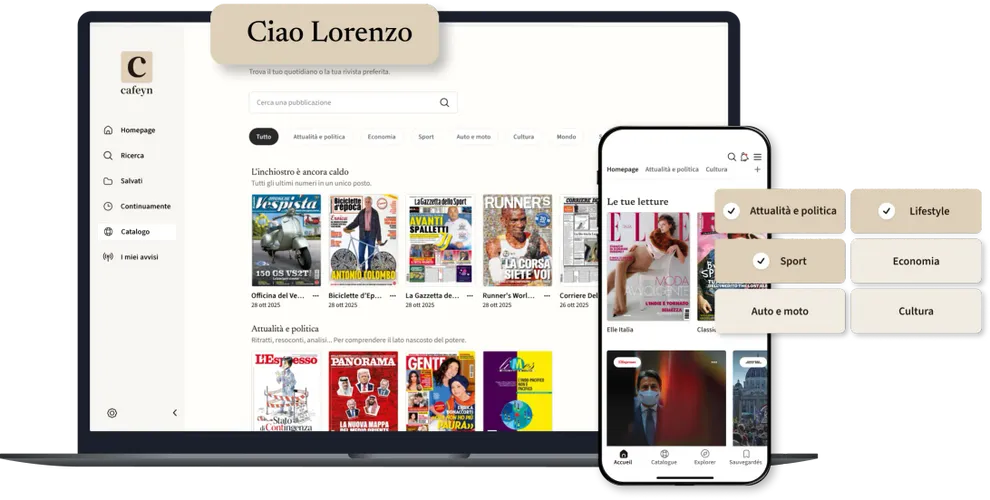Open the Panorama magazine cover
990x500 pixels.
(x=363, y=391)
